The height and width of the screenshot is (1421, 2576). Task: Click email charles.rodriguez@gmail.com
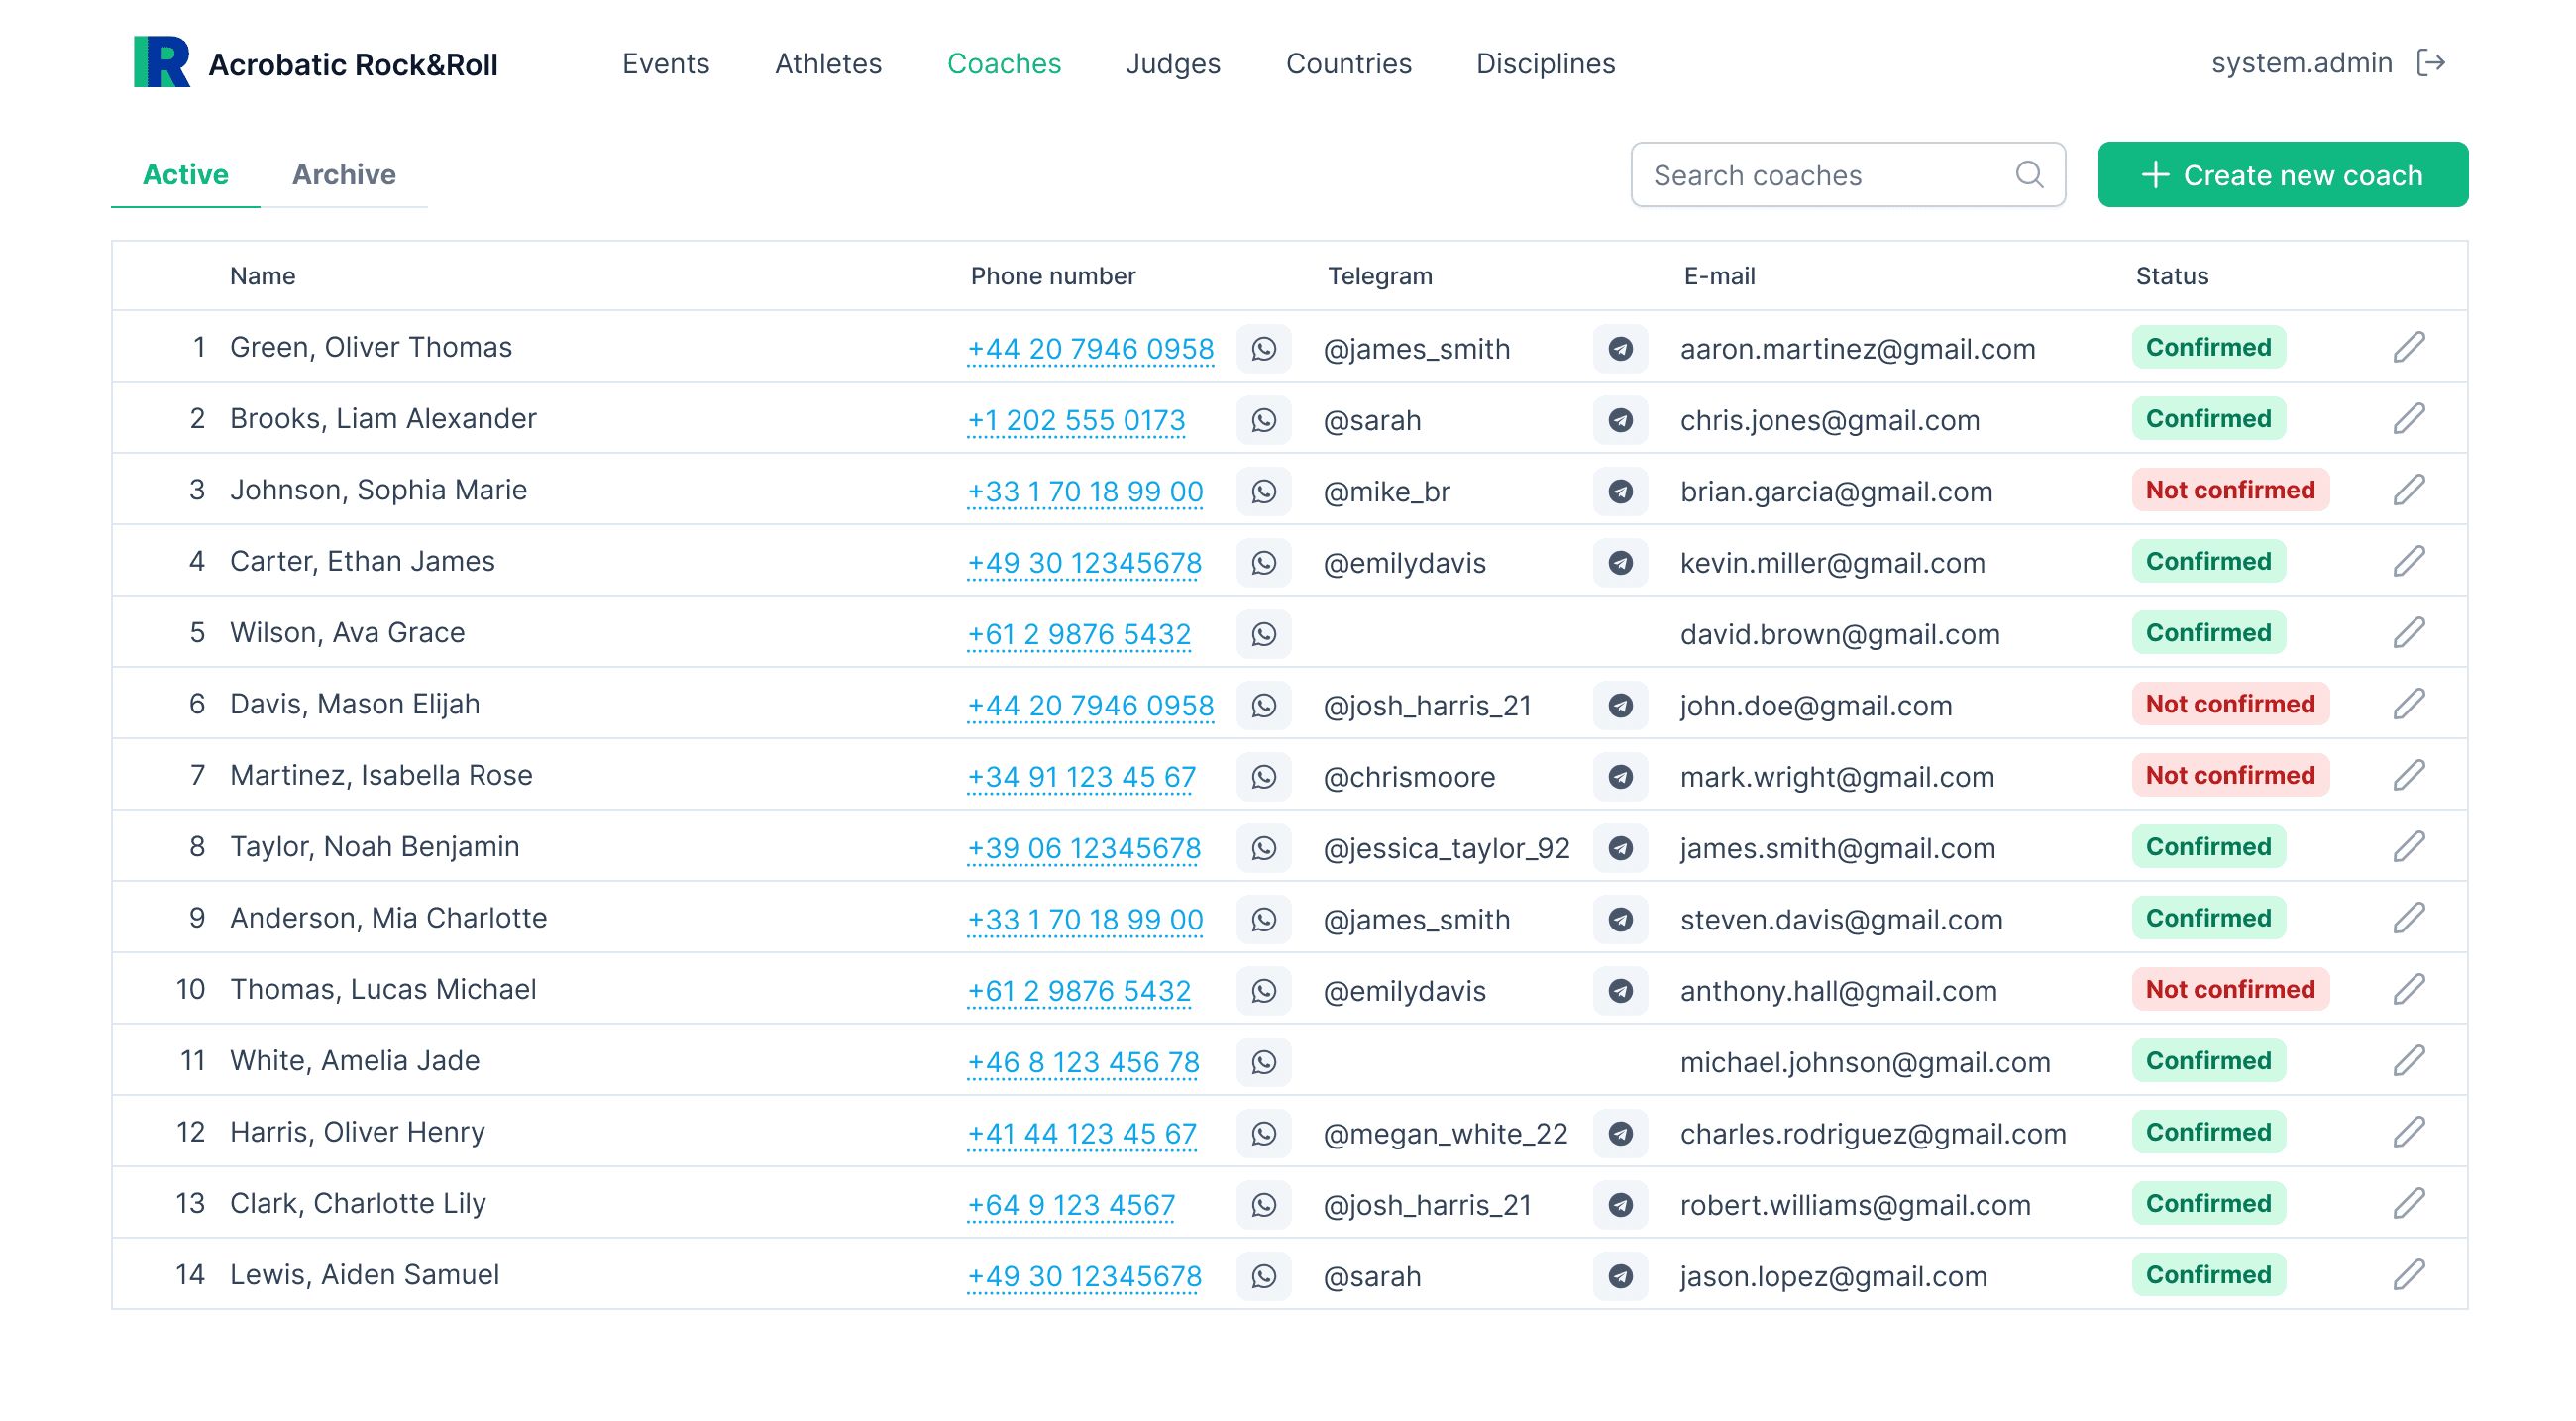(x=1873, y=1134)
